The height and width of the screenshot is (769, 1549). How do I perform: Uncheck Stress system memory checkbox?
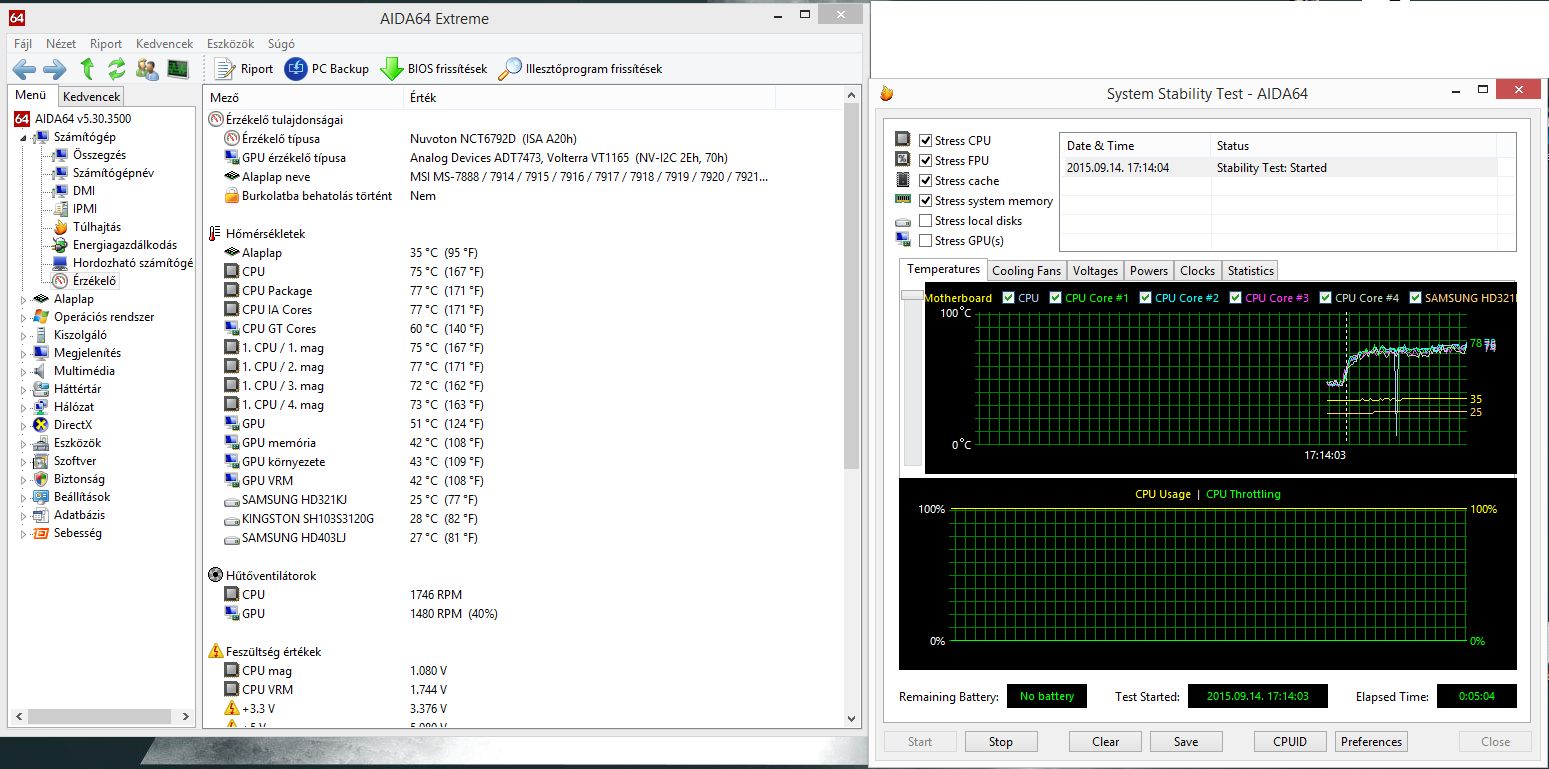[x=925, y=201]
